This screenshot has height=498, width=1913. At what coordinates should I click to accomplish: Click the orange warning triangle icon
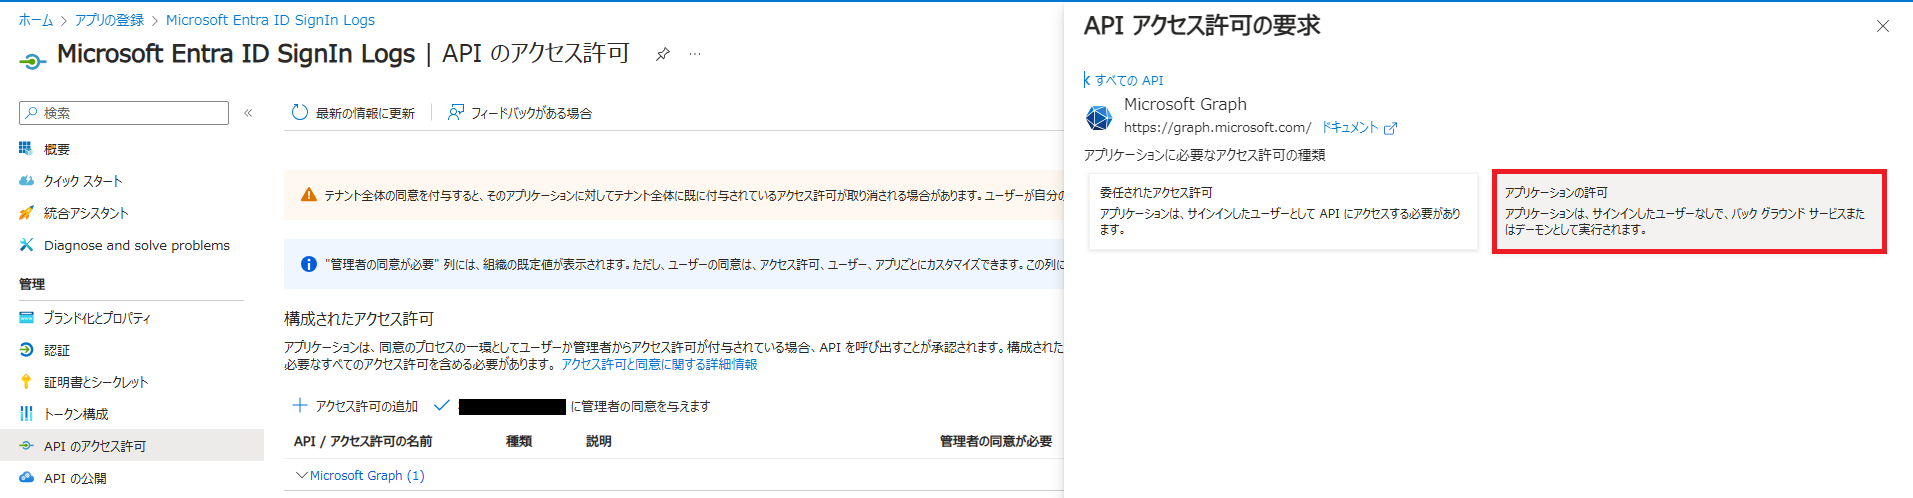tap(308, 195)
